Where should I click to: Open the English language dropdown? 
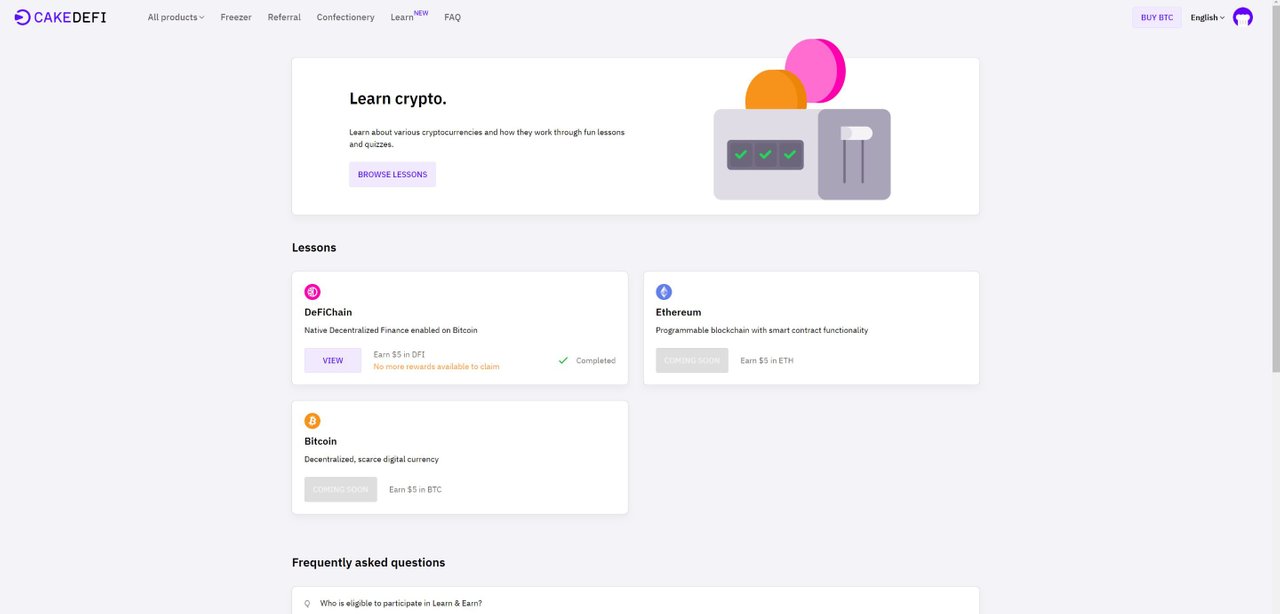point(1207,17)
